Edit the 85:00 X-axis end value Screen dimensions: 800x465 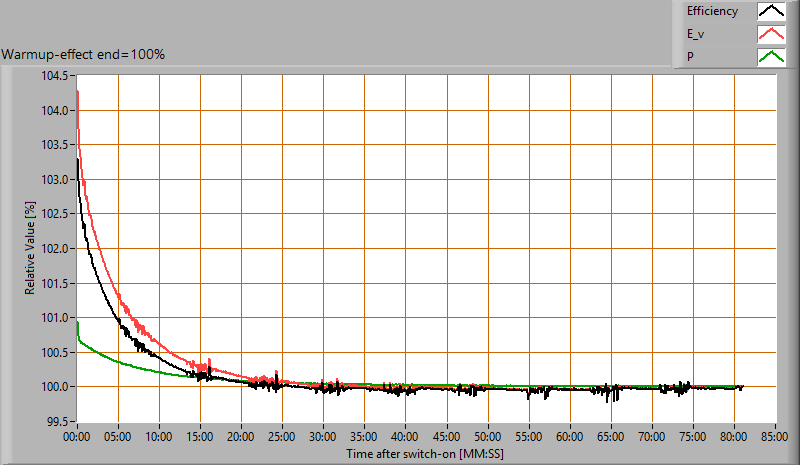(x=774, y=437)
